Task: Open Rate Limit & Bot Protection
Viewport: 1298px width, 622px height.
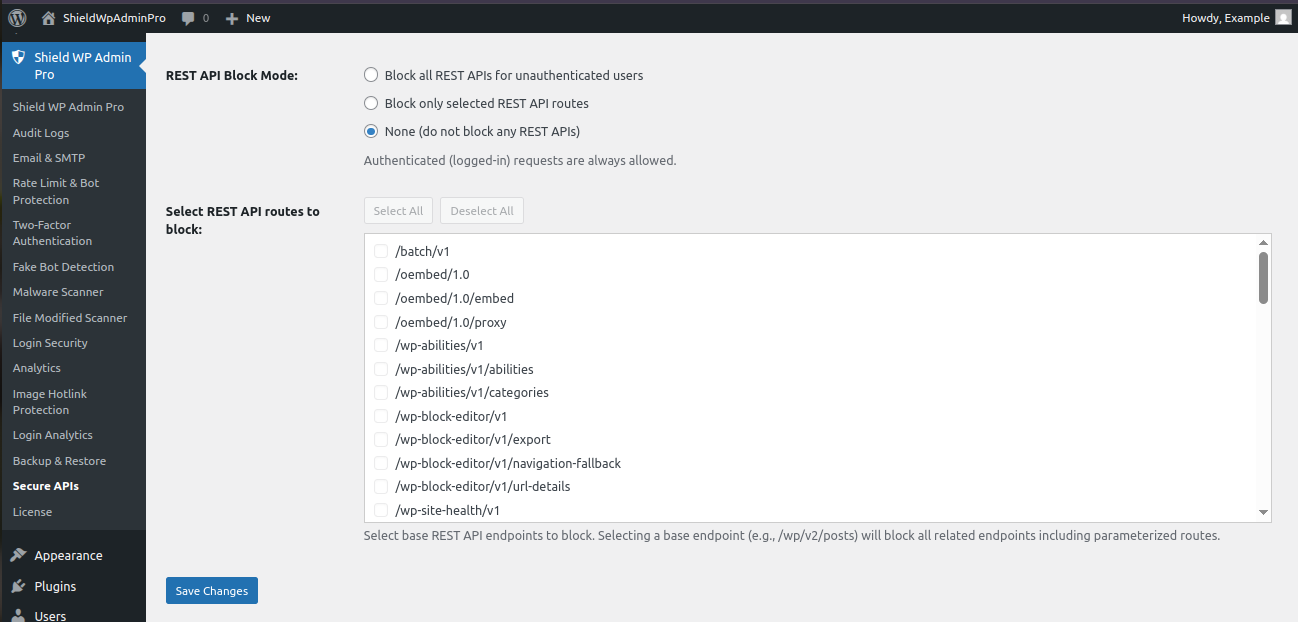Action: pos(56,191)
